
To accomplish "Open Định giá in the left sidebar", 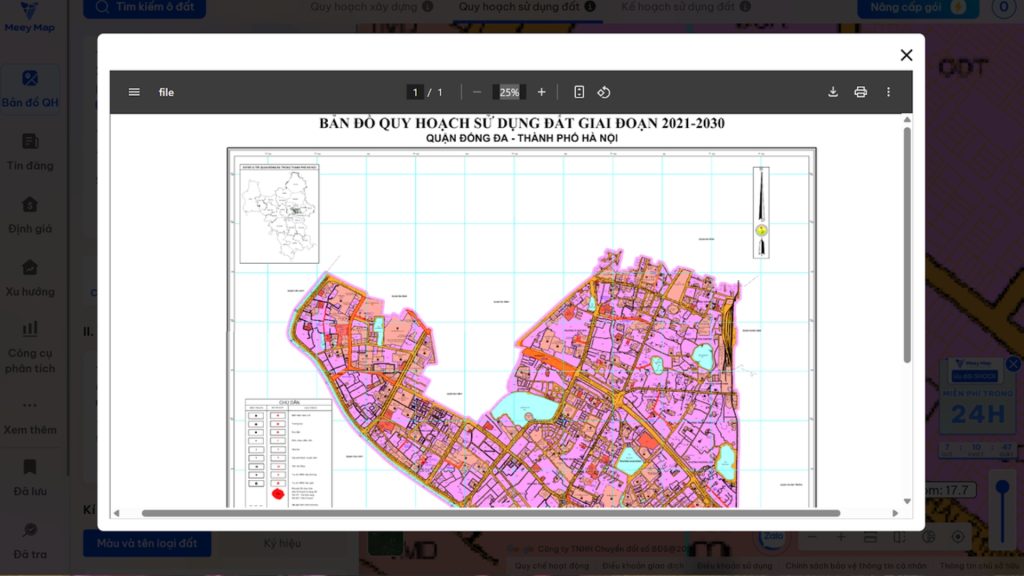I will (30, 214).
